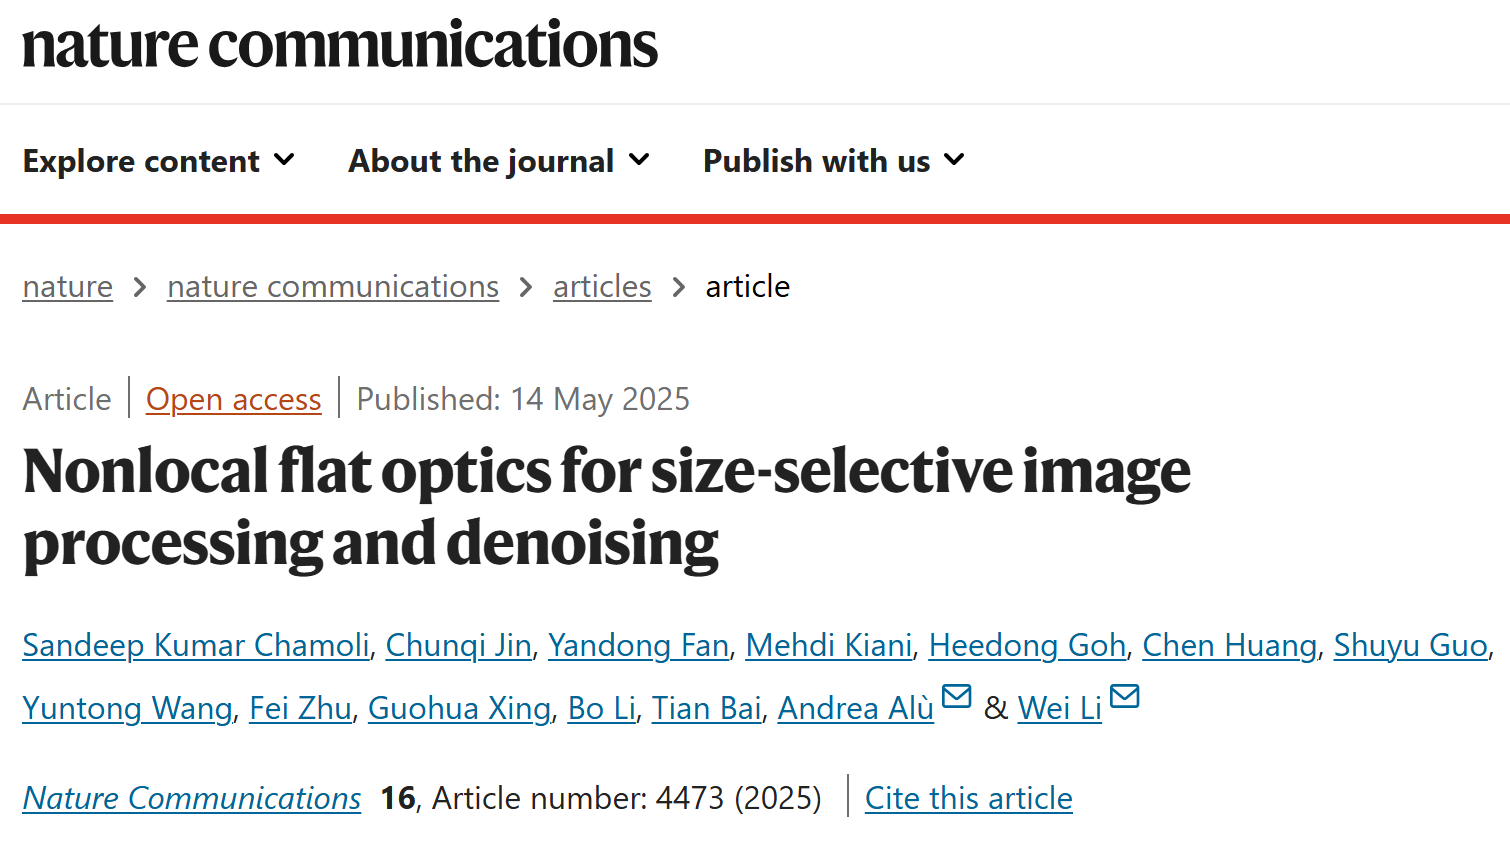Screen dimensions: 1510x847
Task: Navigate to the articles breadcrumb
Action: (602, 287)
